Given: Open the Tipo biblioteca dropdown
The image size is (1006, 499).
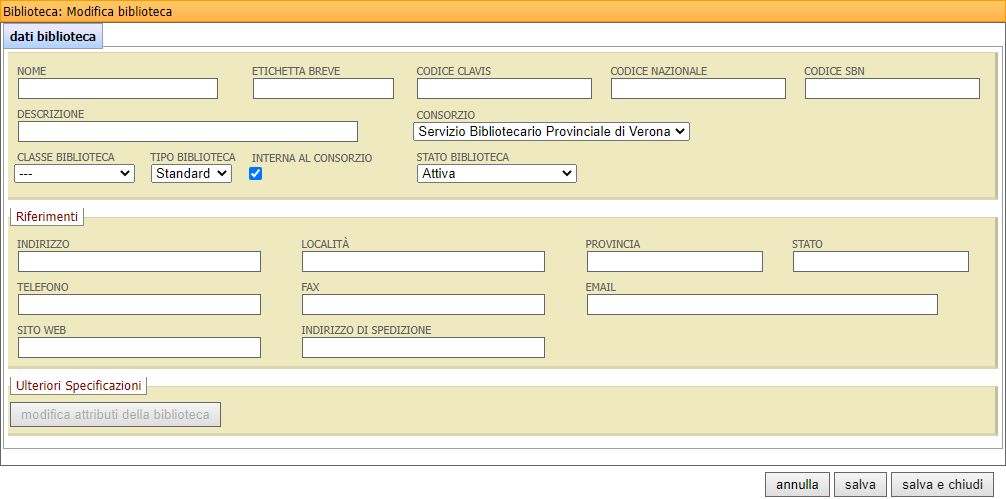Looking at the screenshot, I should [191, 174].
